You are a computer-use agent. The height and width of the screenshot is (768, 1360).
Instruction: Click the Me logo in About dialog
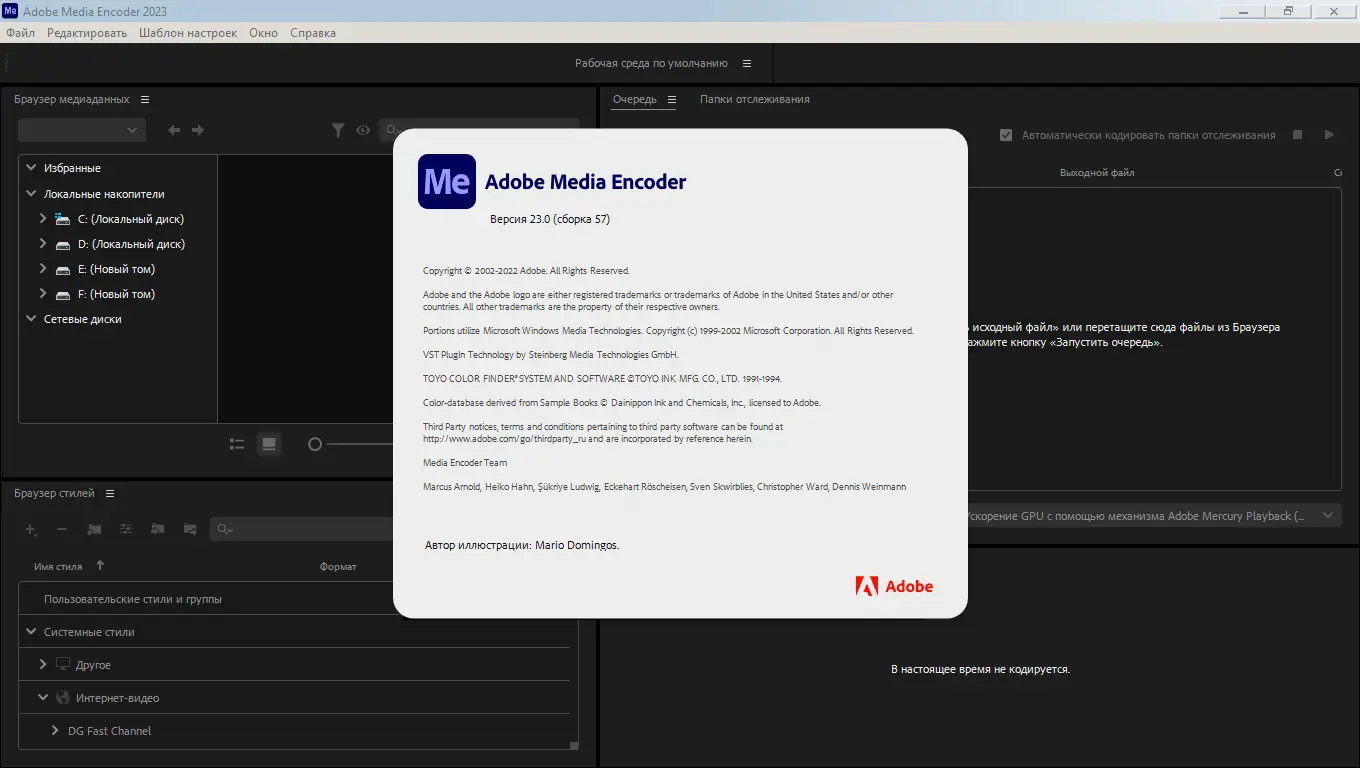pyautogui.click(x=447, y=181)
